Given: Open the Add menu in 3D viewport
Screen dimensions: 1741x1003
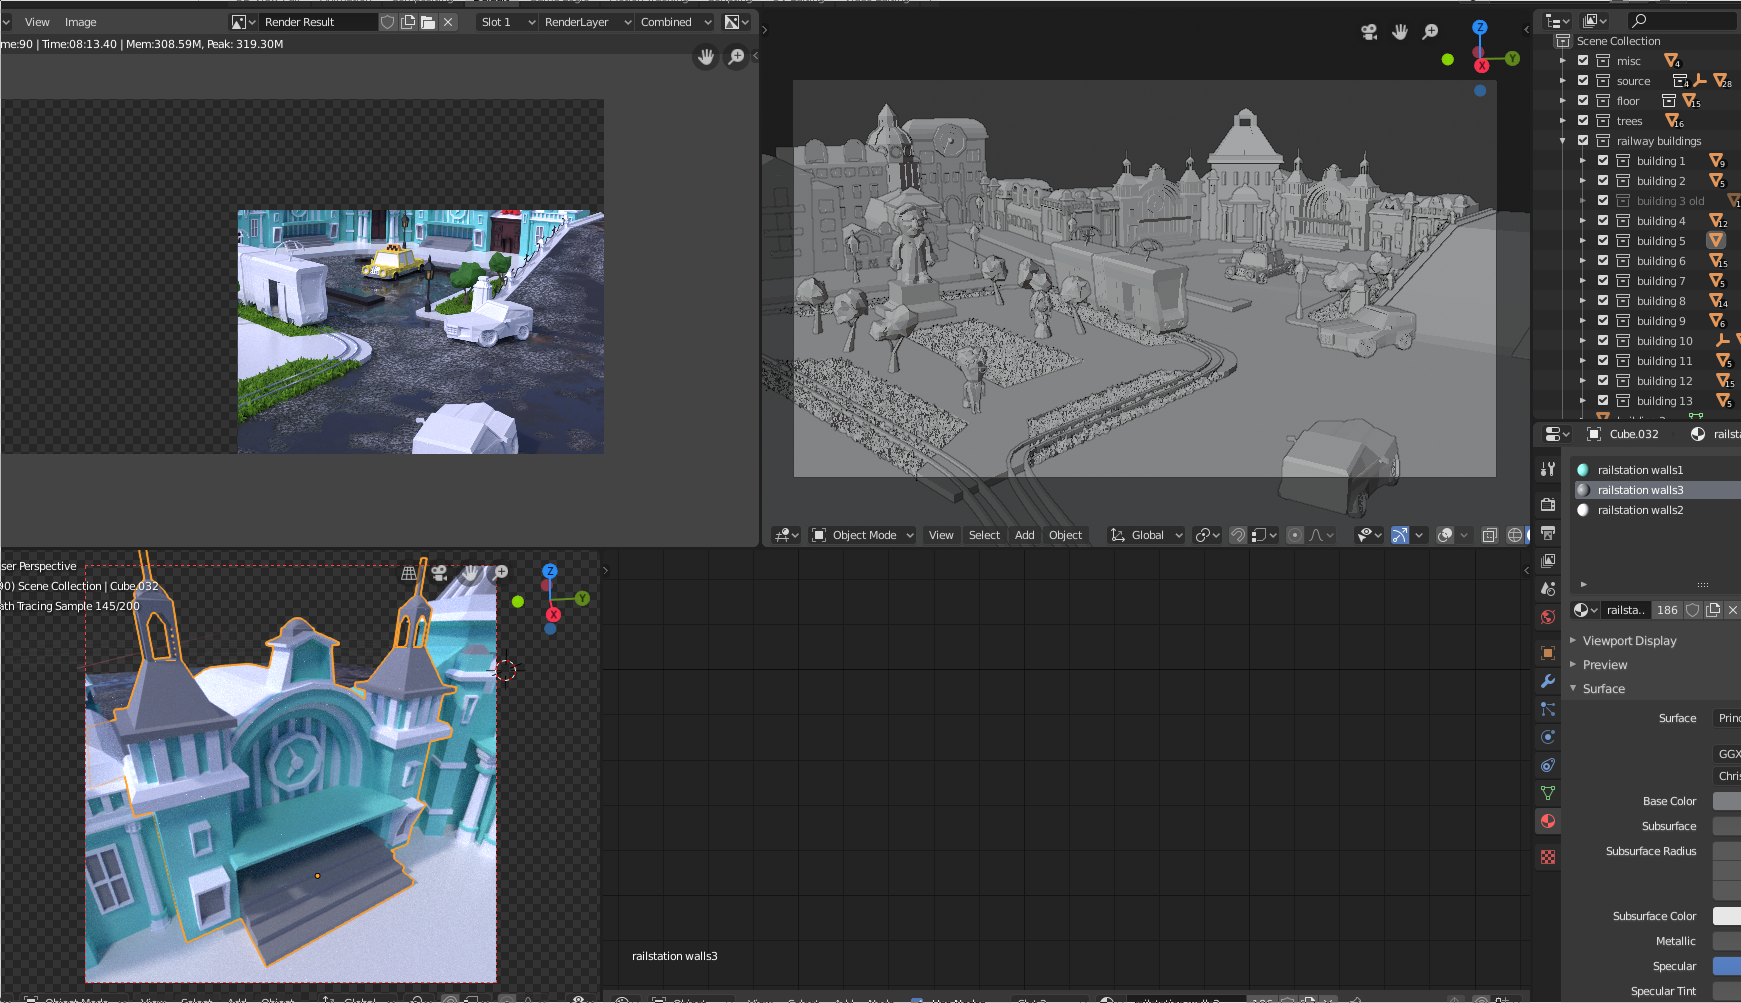Looking at the screenshot, I should (x=1024, y=535).
